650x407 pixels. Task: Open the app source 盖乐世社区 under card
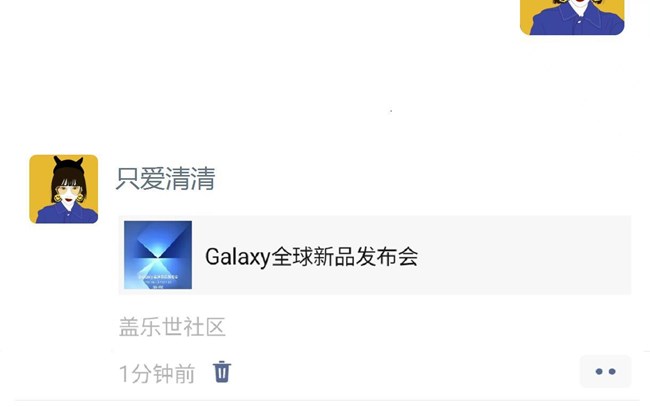pyautogui.click(x=172, y=327)
